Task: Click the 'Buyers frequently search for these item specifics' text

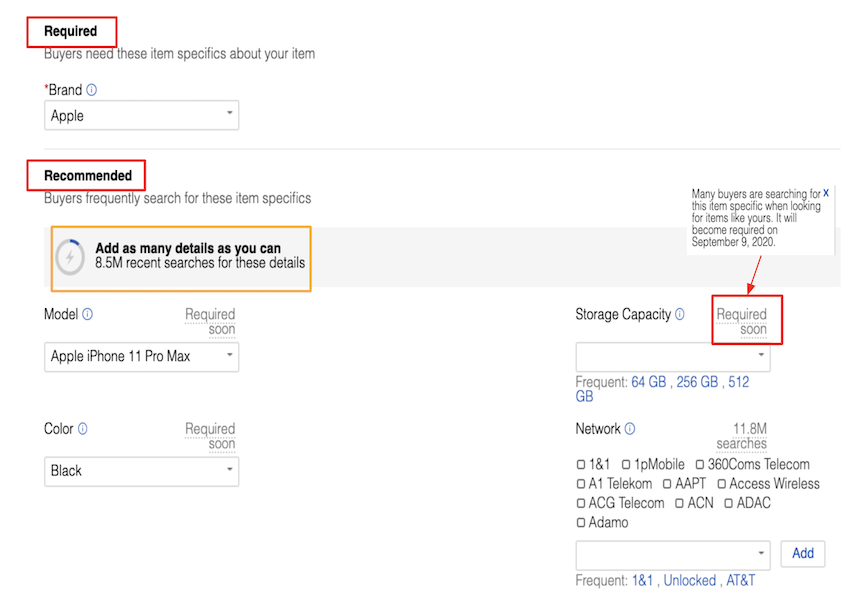Action: point(178,198)
